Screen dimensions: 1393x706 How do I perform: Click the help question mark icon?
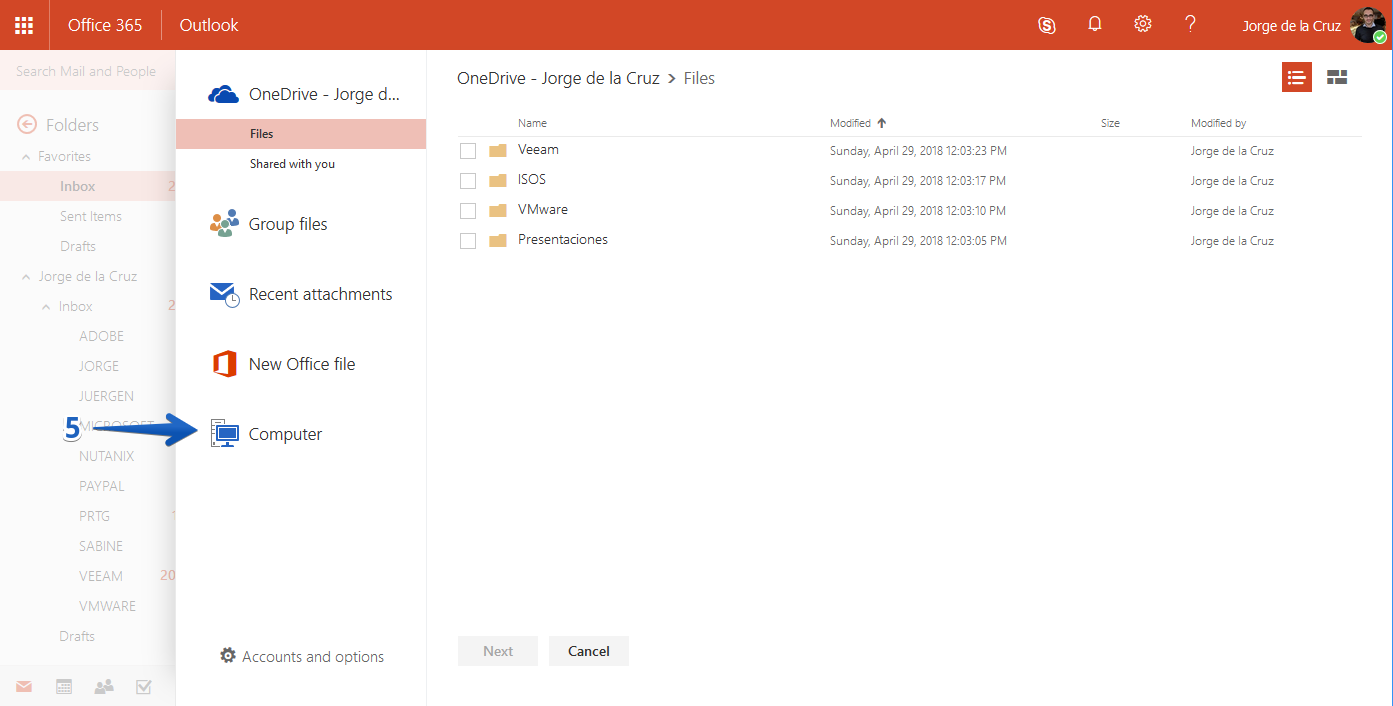pos(1190,24)
